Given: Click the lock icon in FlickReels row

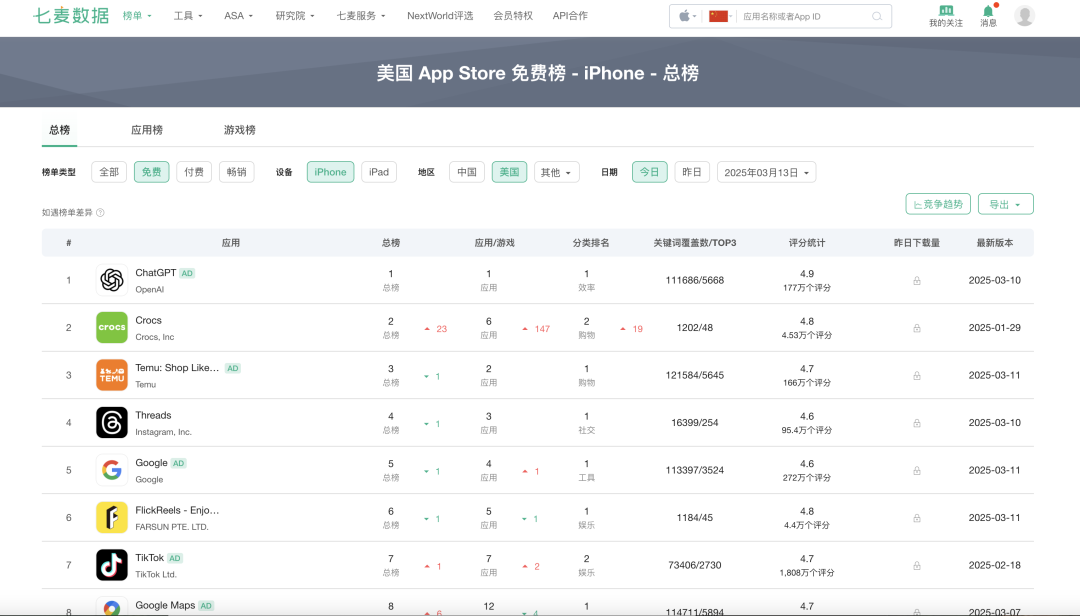Looking at the screenshot, I should coord(917,518).
